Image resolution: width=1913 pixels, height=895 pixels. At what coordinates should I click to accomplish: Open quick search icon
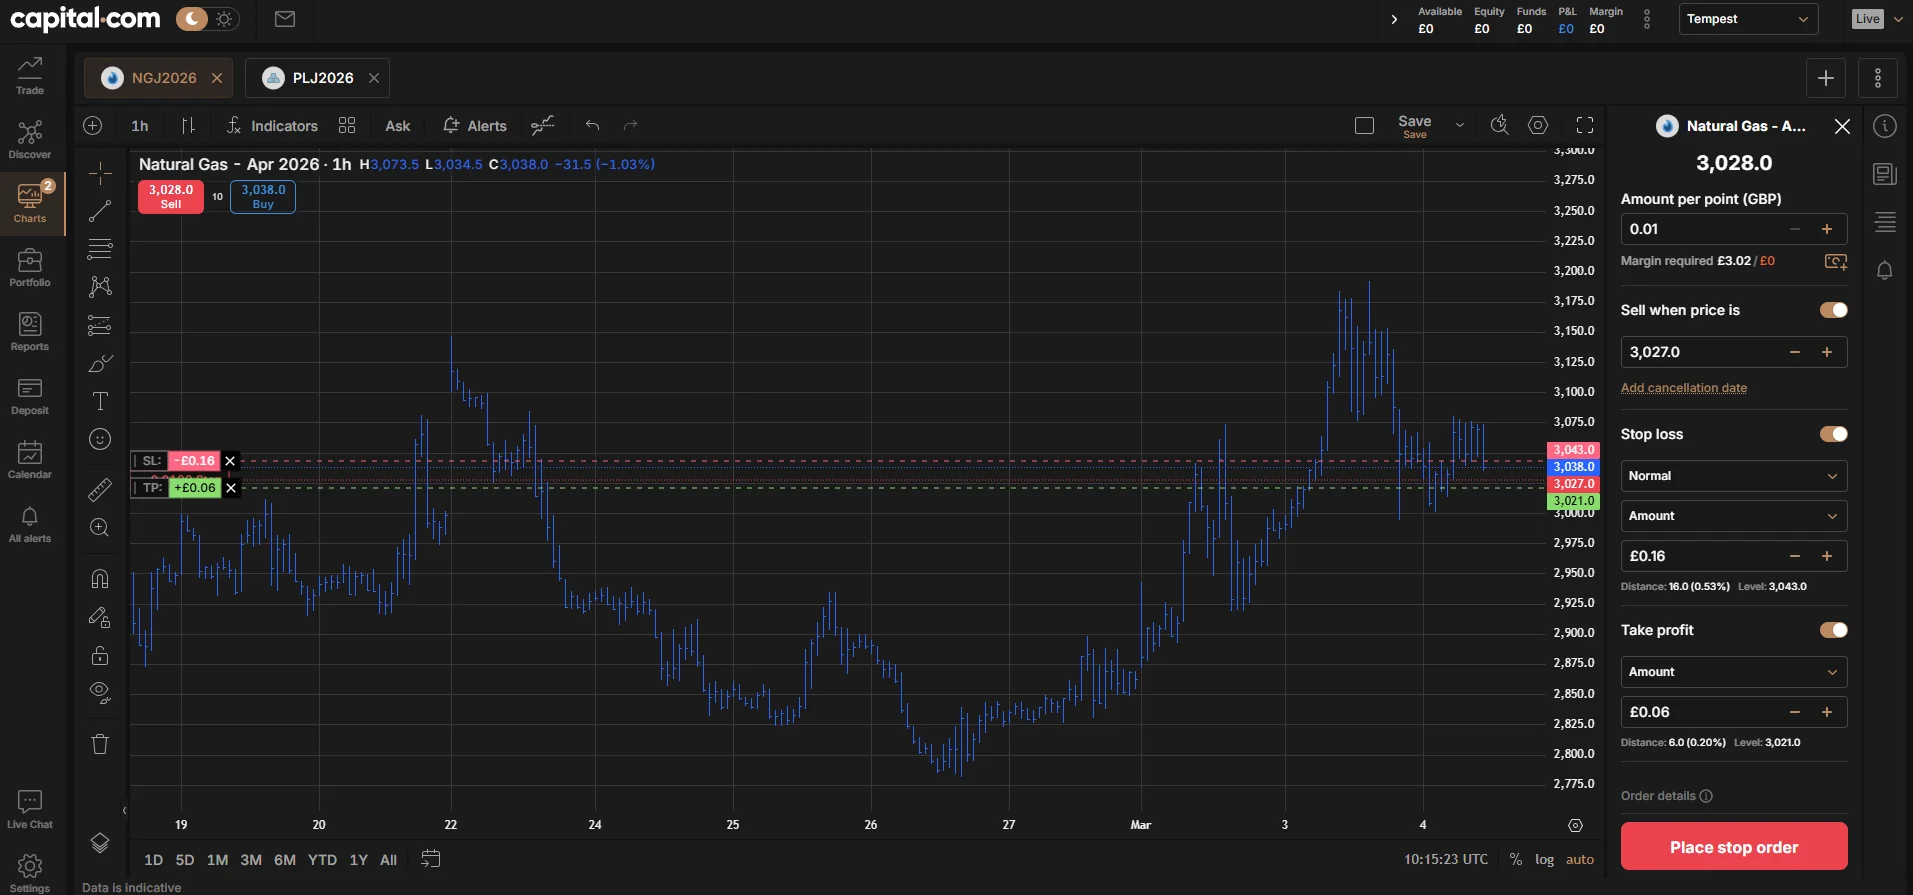(1499, 125)
